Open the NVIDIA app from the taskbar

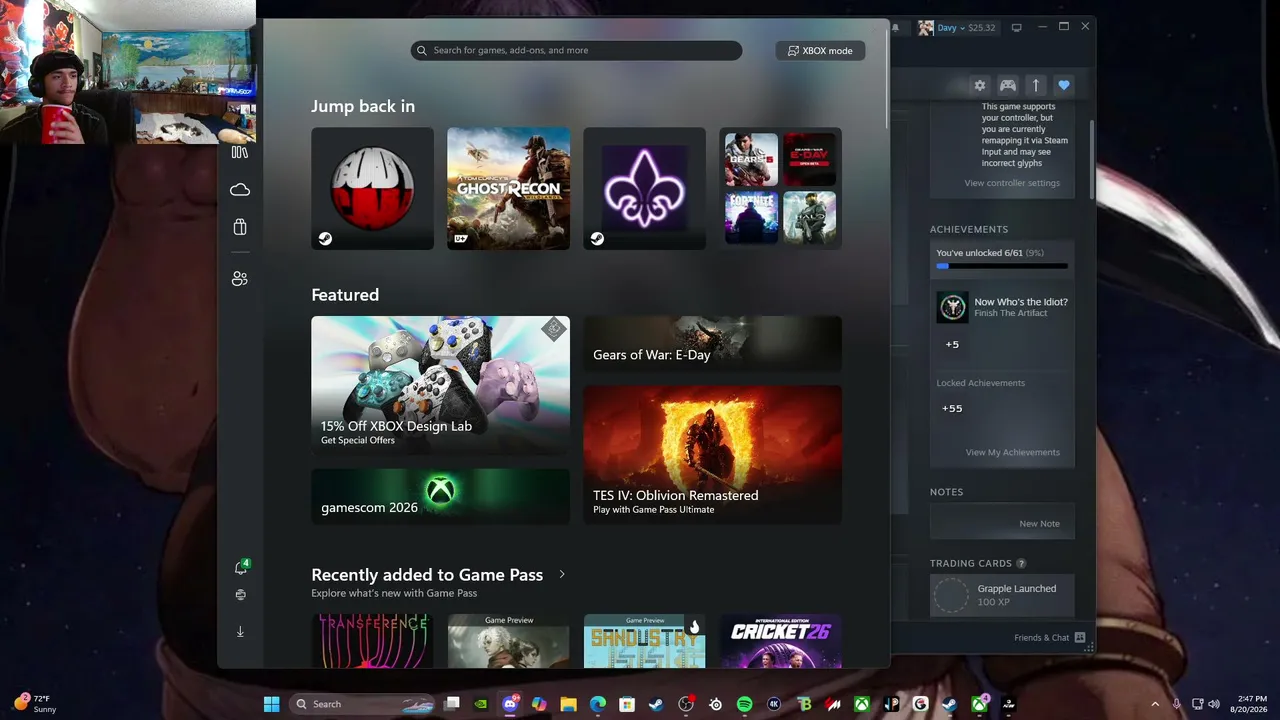(x=480, y=704)
